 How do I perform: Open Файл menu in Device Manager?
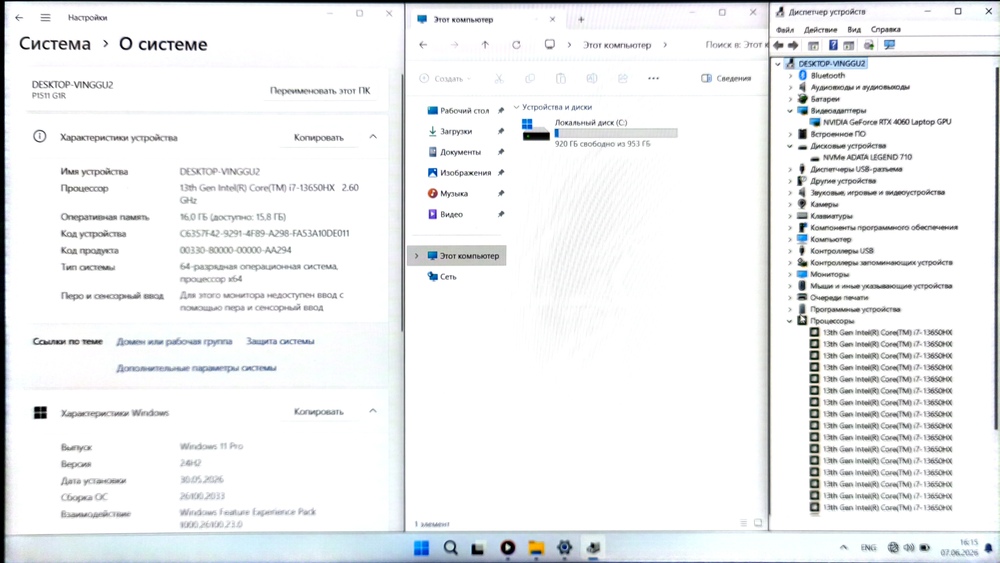(x=785, y=29)
